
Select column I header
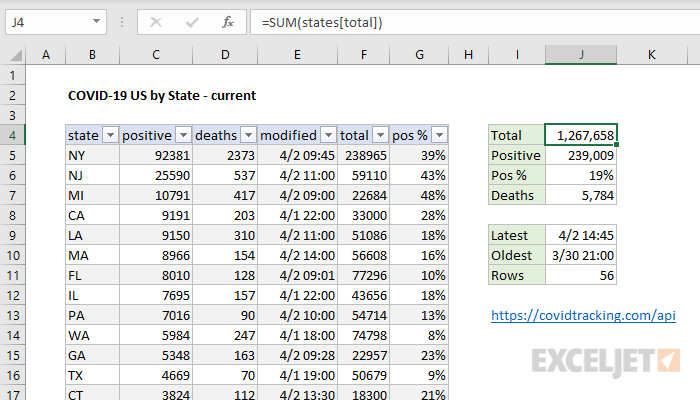point(517,55)
